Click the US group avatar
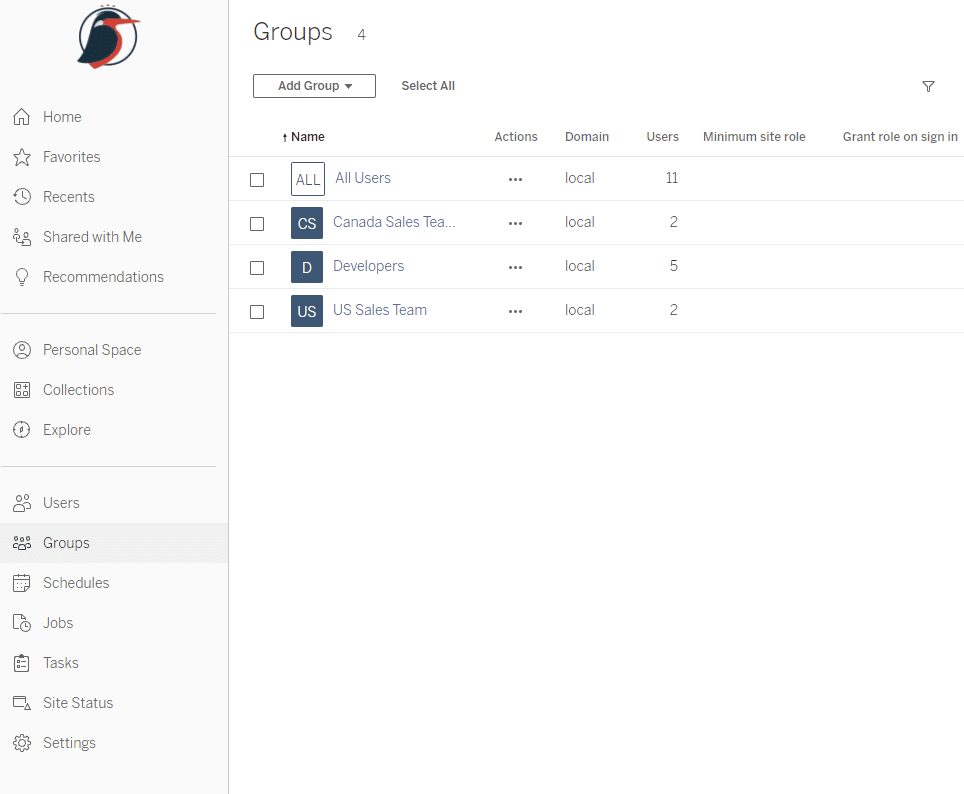Screen dimensions: 964x794 click(x=307, y=311)
